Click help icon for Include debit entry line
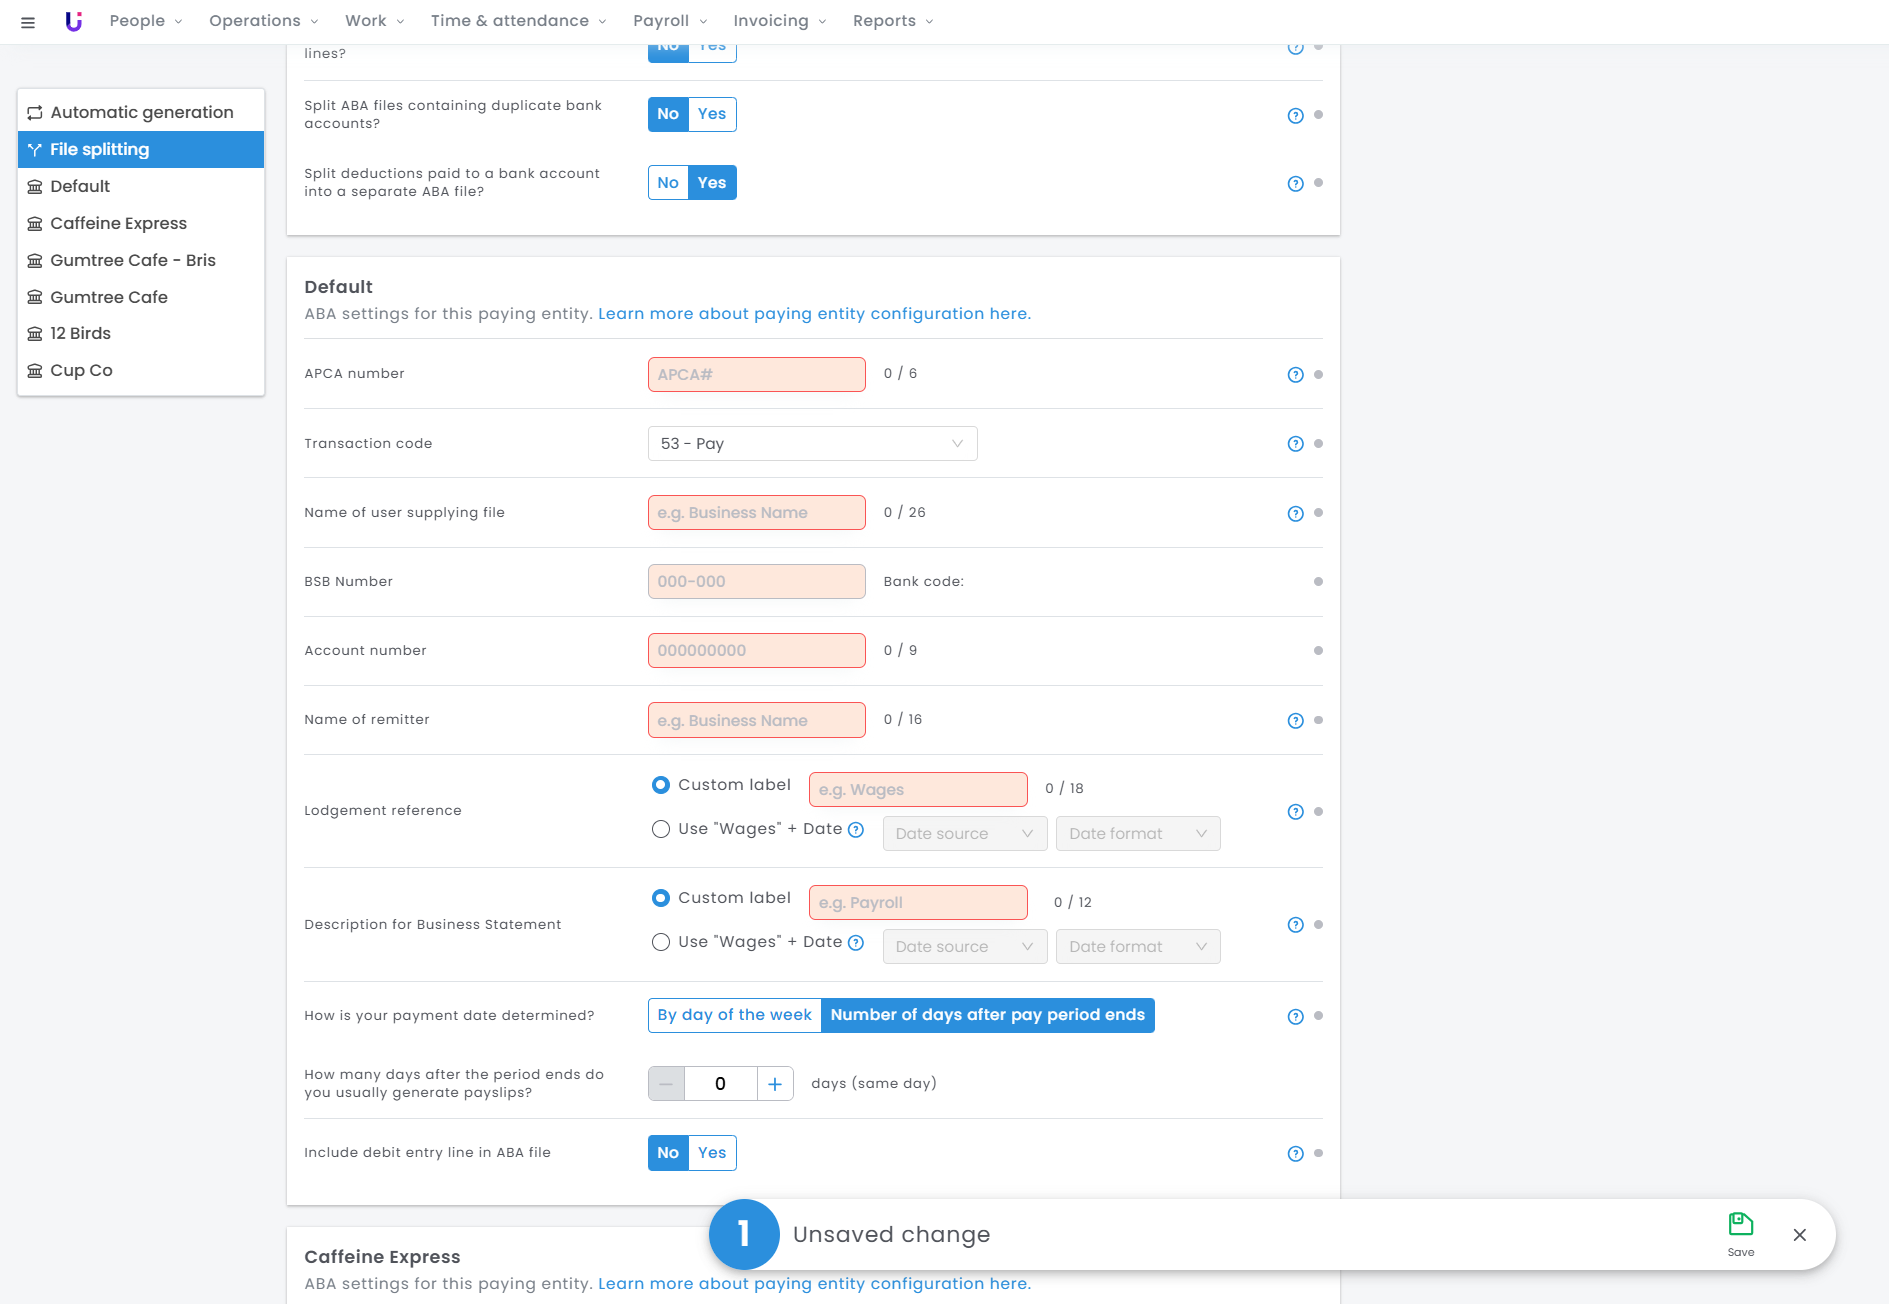 1295,1154
